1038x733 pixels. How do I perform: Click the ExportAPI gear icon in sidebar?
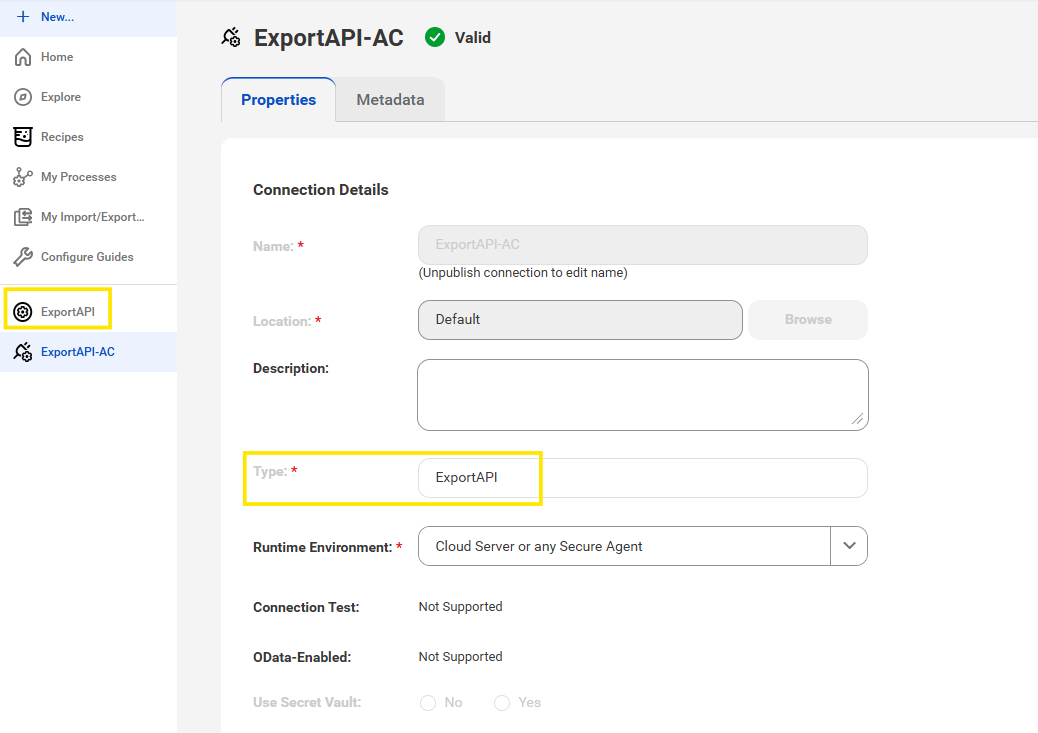tap(23, 312)
